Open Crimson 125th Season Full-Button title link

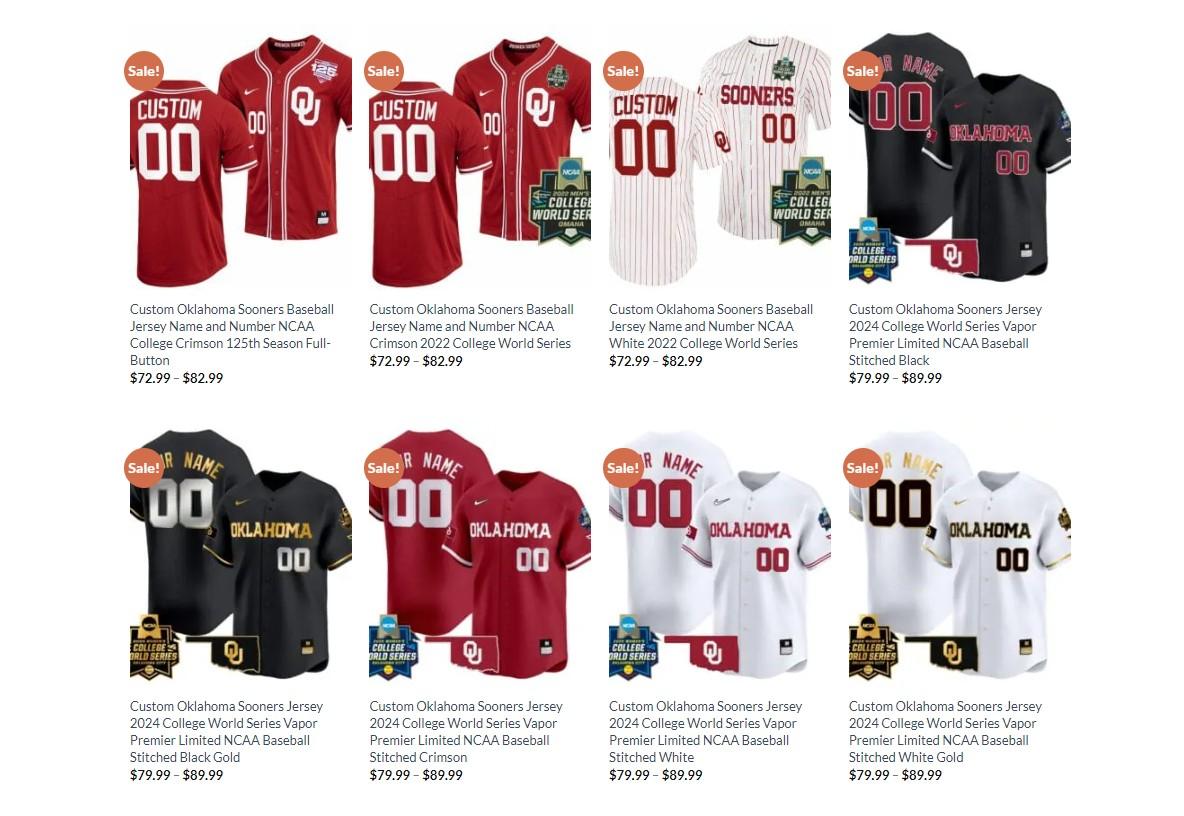click(232, 334)
